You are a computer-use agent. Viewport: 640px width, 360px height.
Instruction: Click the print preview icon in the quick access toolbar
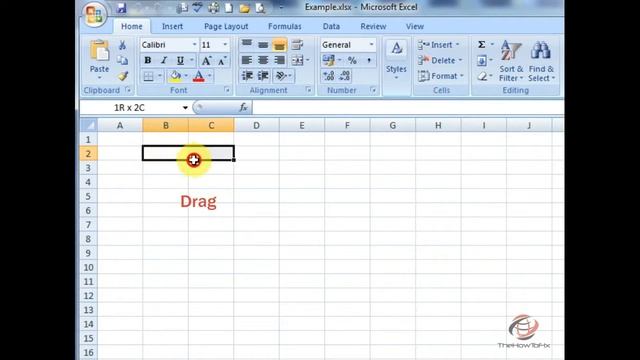pos(260,8)
